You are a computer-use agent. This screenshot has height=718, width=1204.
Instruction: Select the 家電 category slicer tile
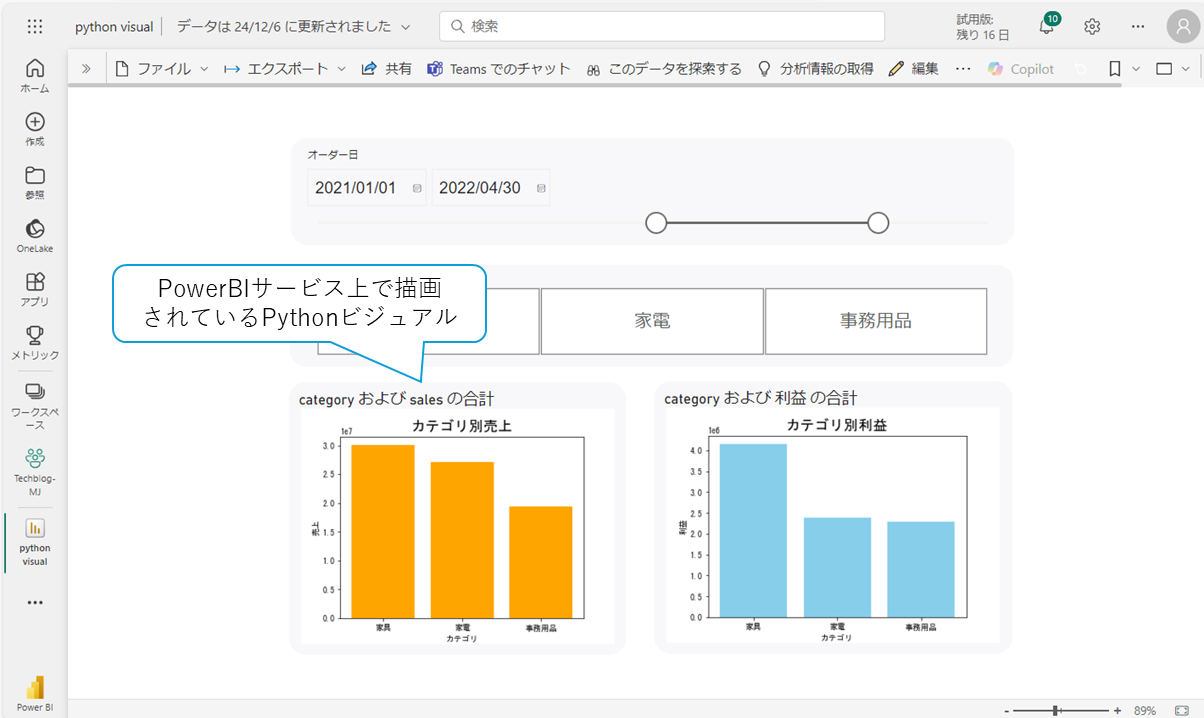pyautogui.click(x=652, y=321)
